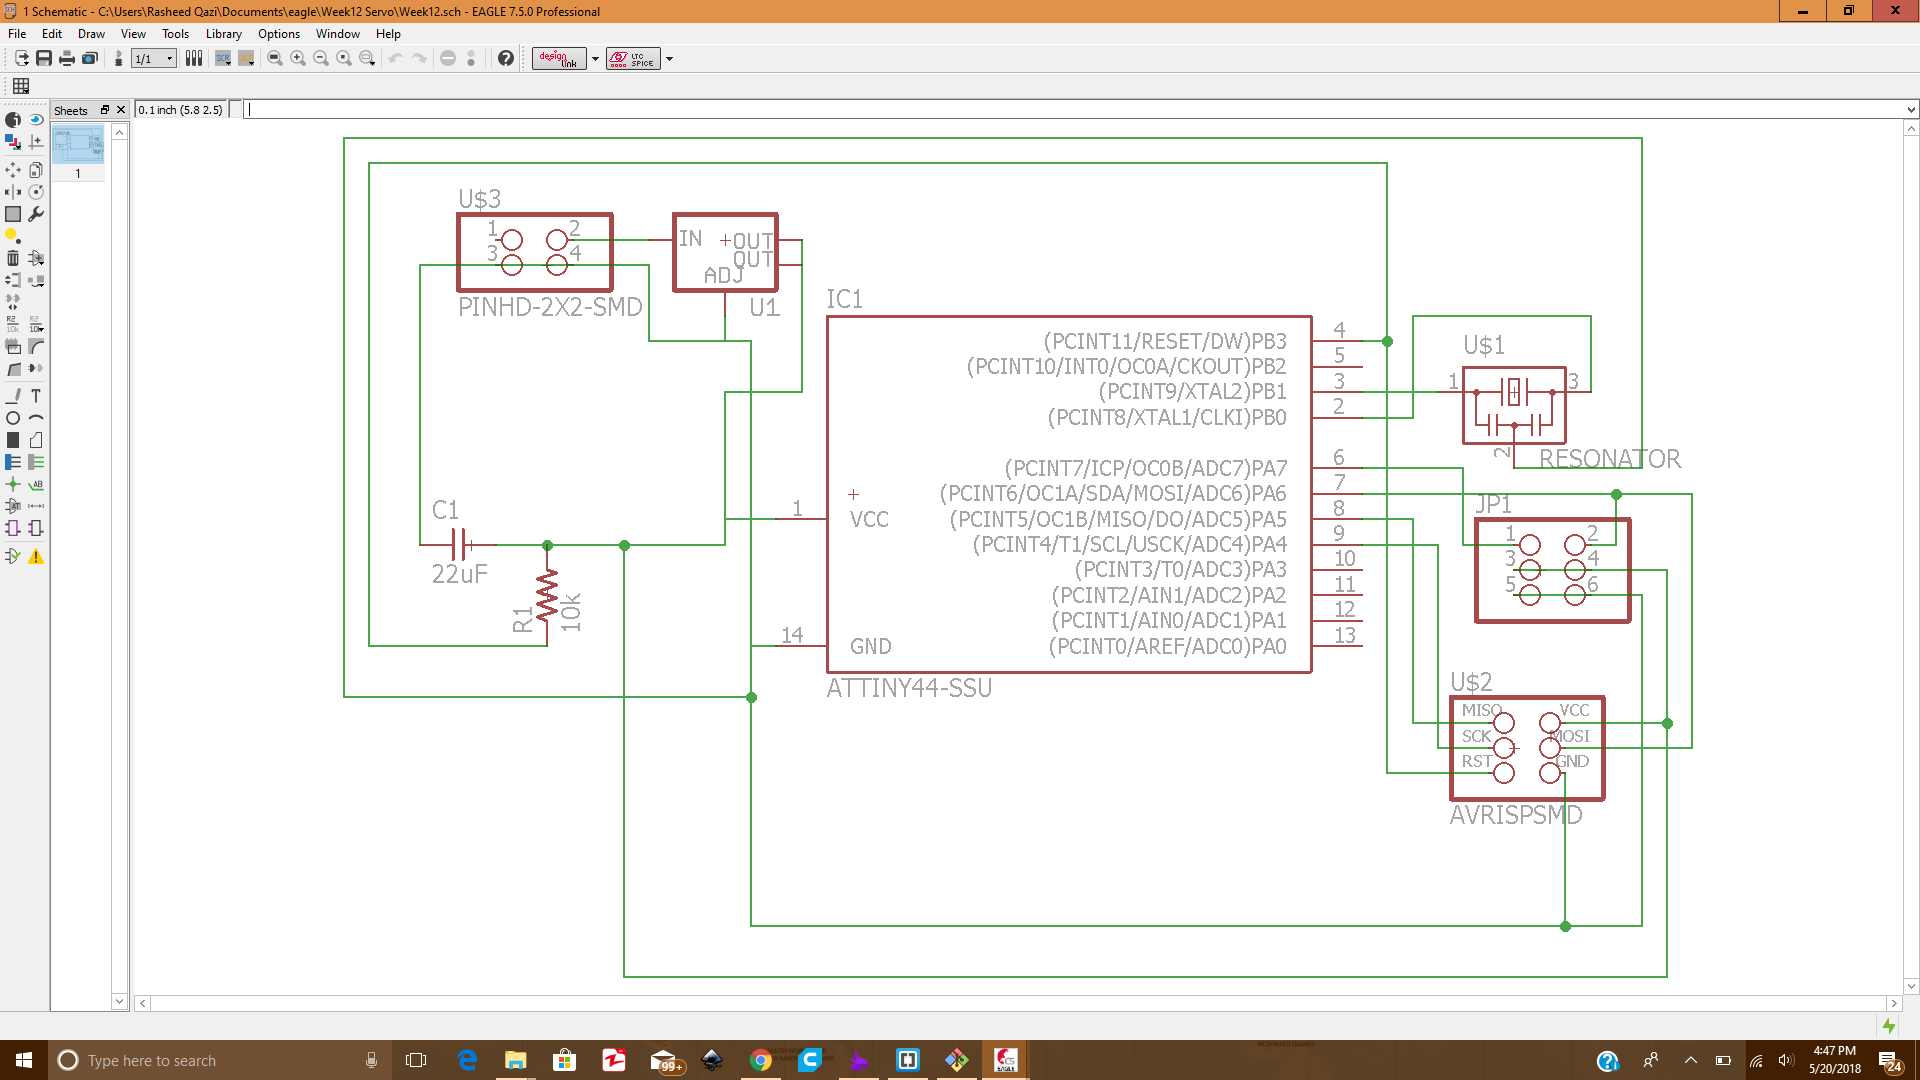Click the Save icon in toolbar

44,59
